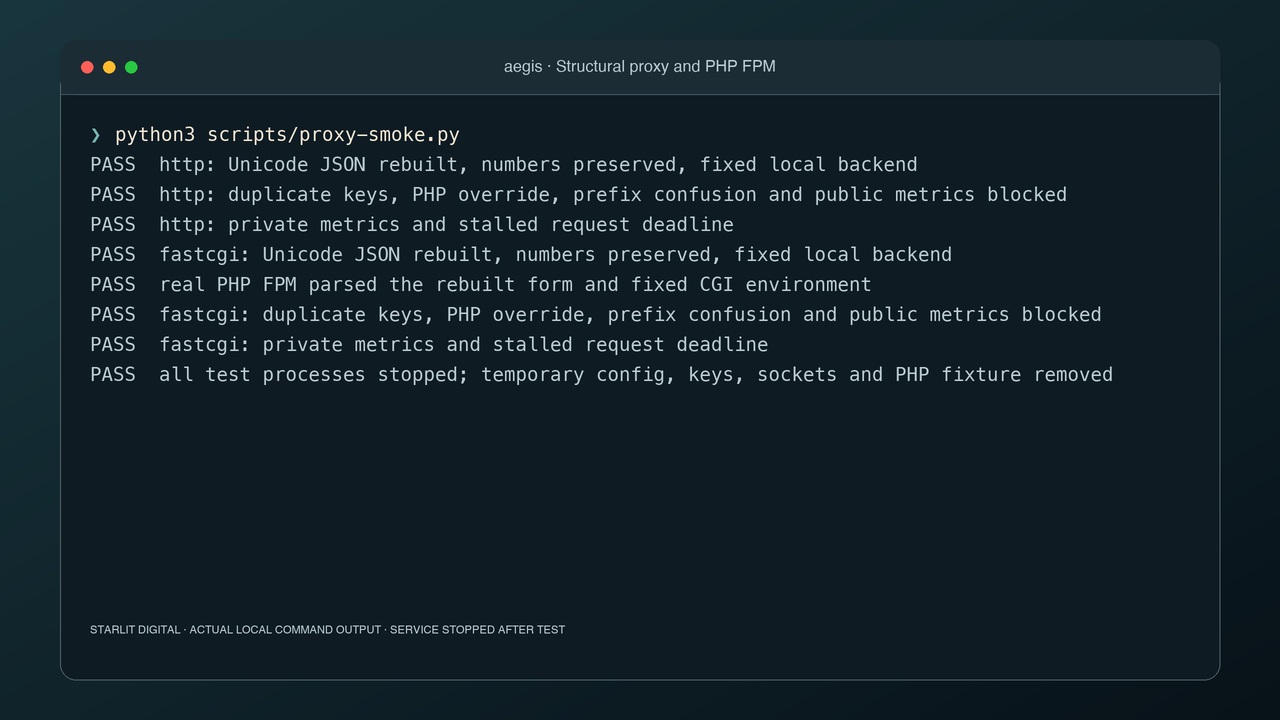Click the line "http: private metrics and stalled request deadline"
1280x720 pixels.
coord(412,225)
